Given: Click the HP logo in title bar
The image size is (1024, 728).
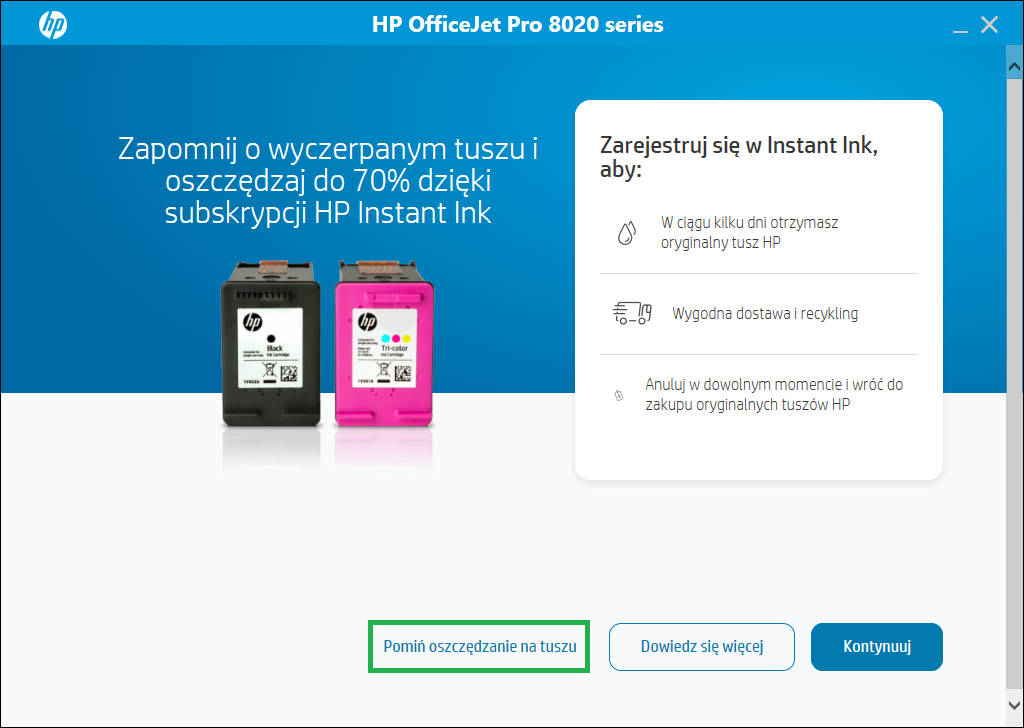Looking at the screenshot, I should click(53, 25).
